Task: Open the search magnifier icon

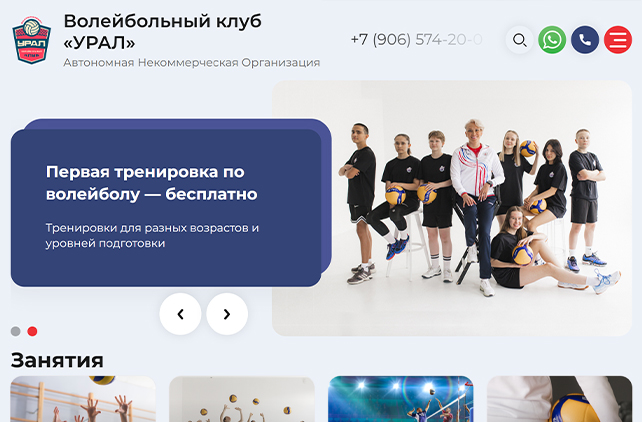Action: pos(520,40)
